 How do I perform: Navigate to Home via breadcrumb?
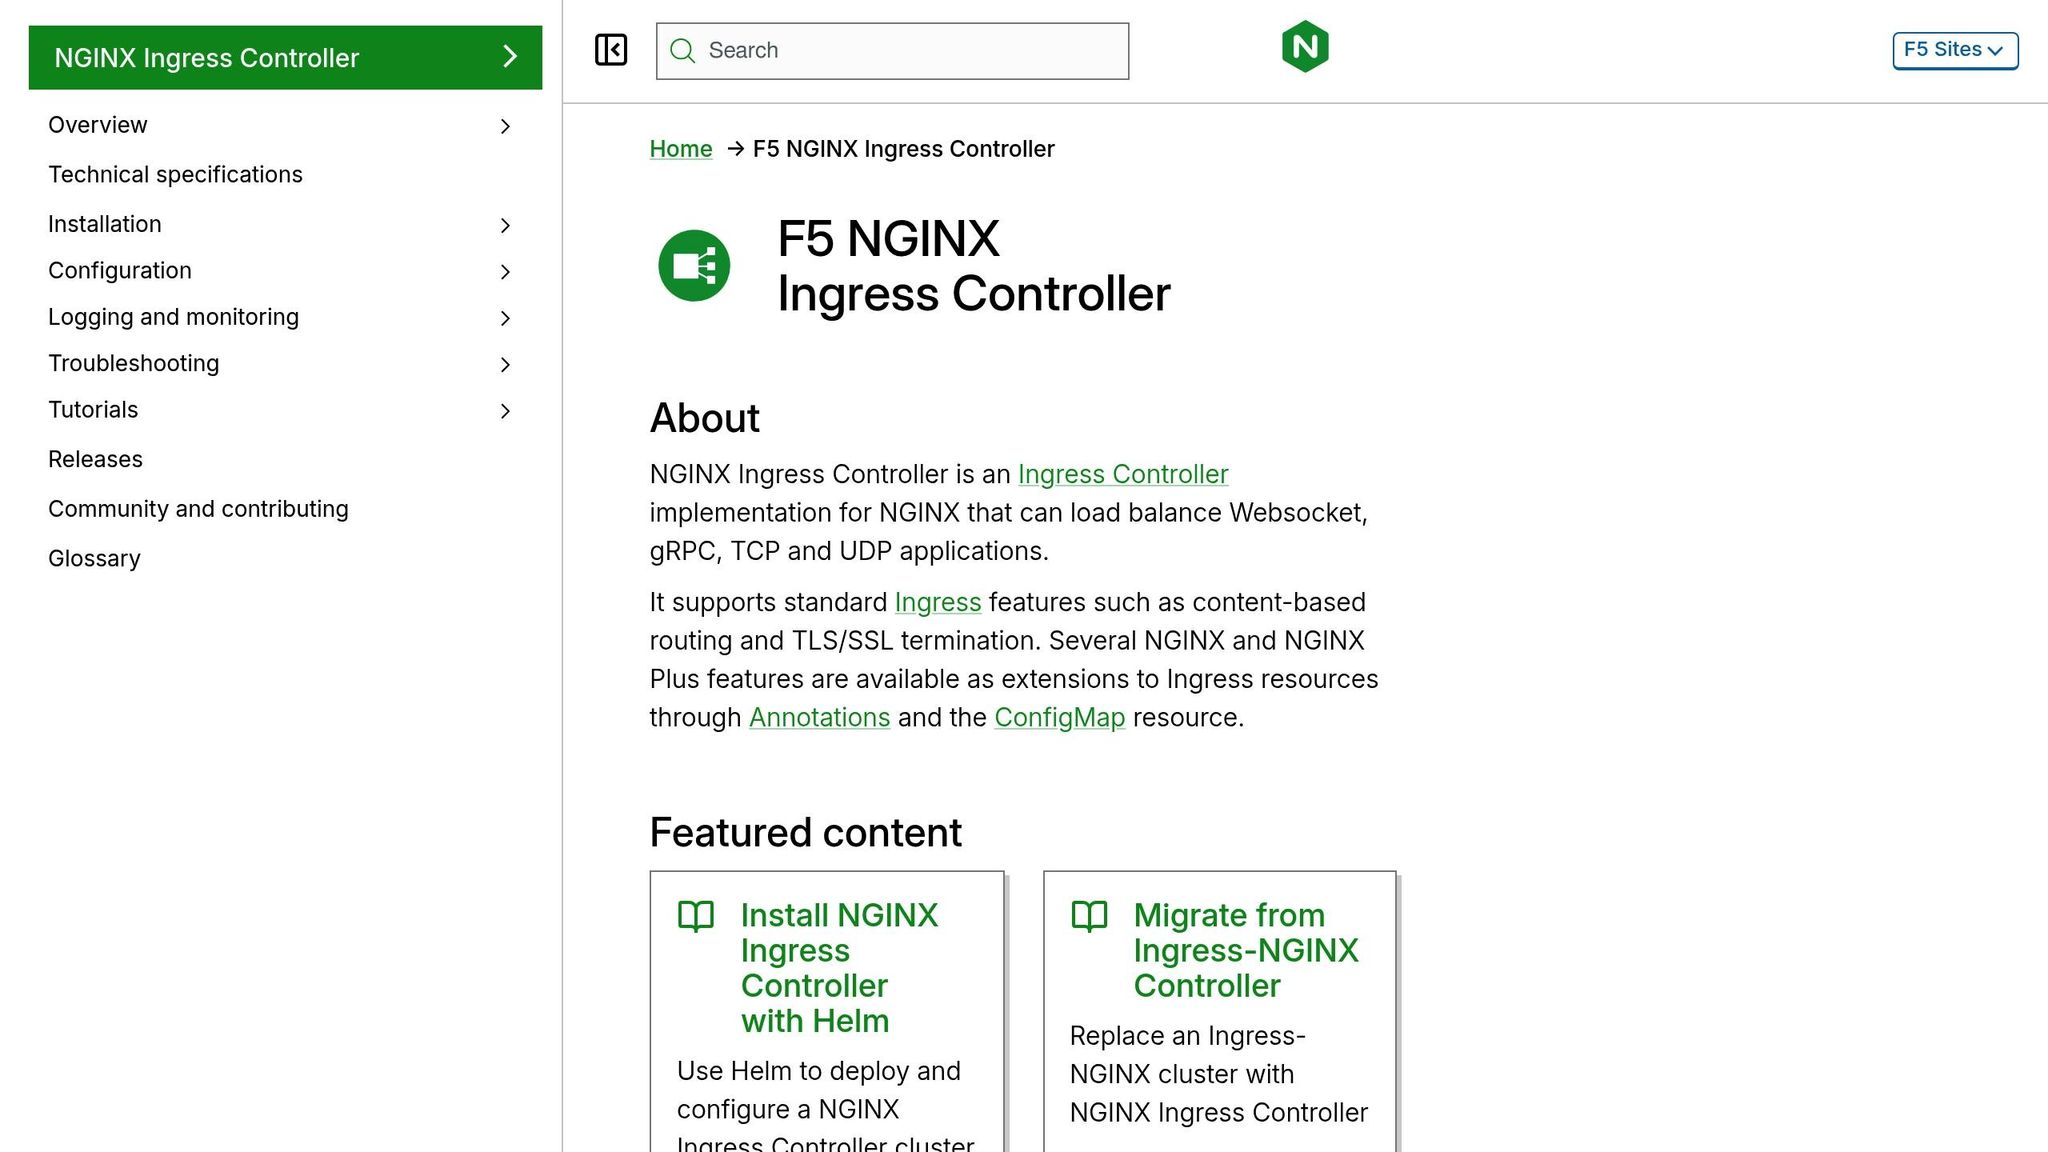(x=681, y=148)
